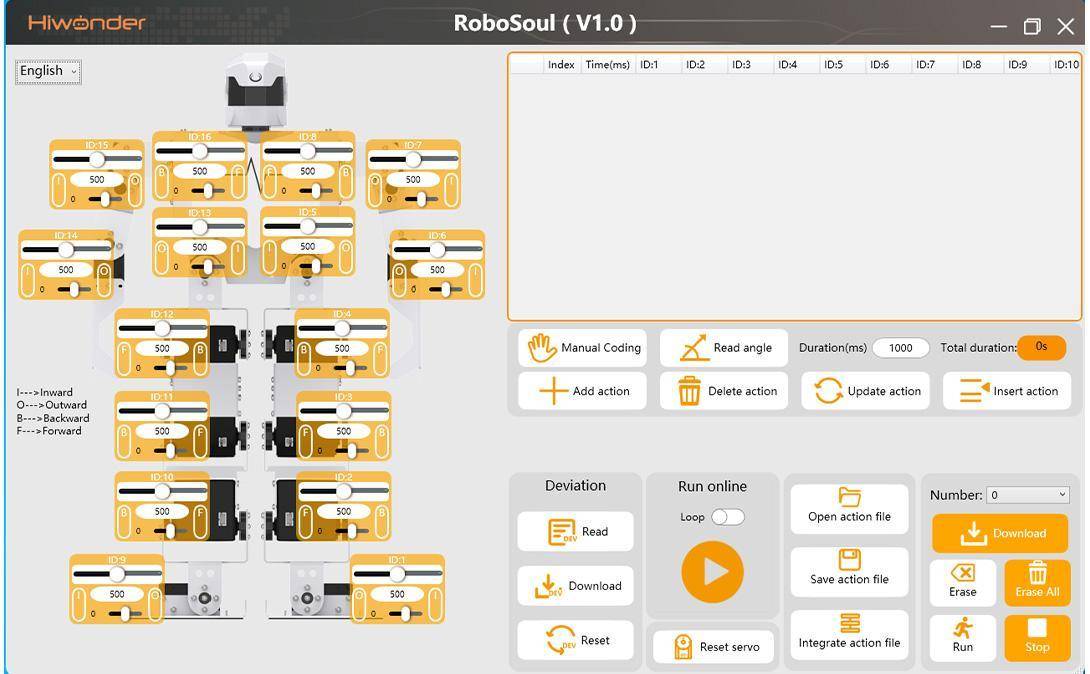This screenshot has width=1090, height=674.
Task: Save action file via disk icon
Action: click(849, 560)
